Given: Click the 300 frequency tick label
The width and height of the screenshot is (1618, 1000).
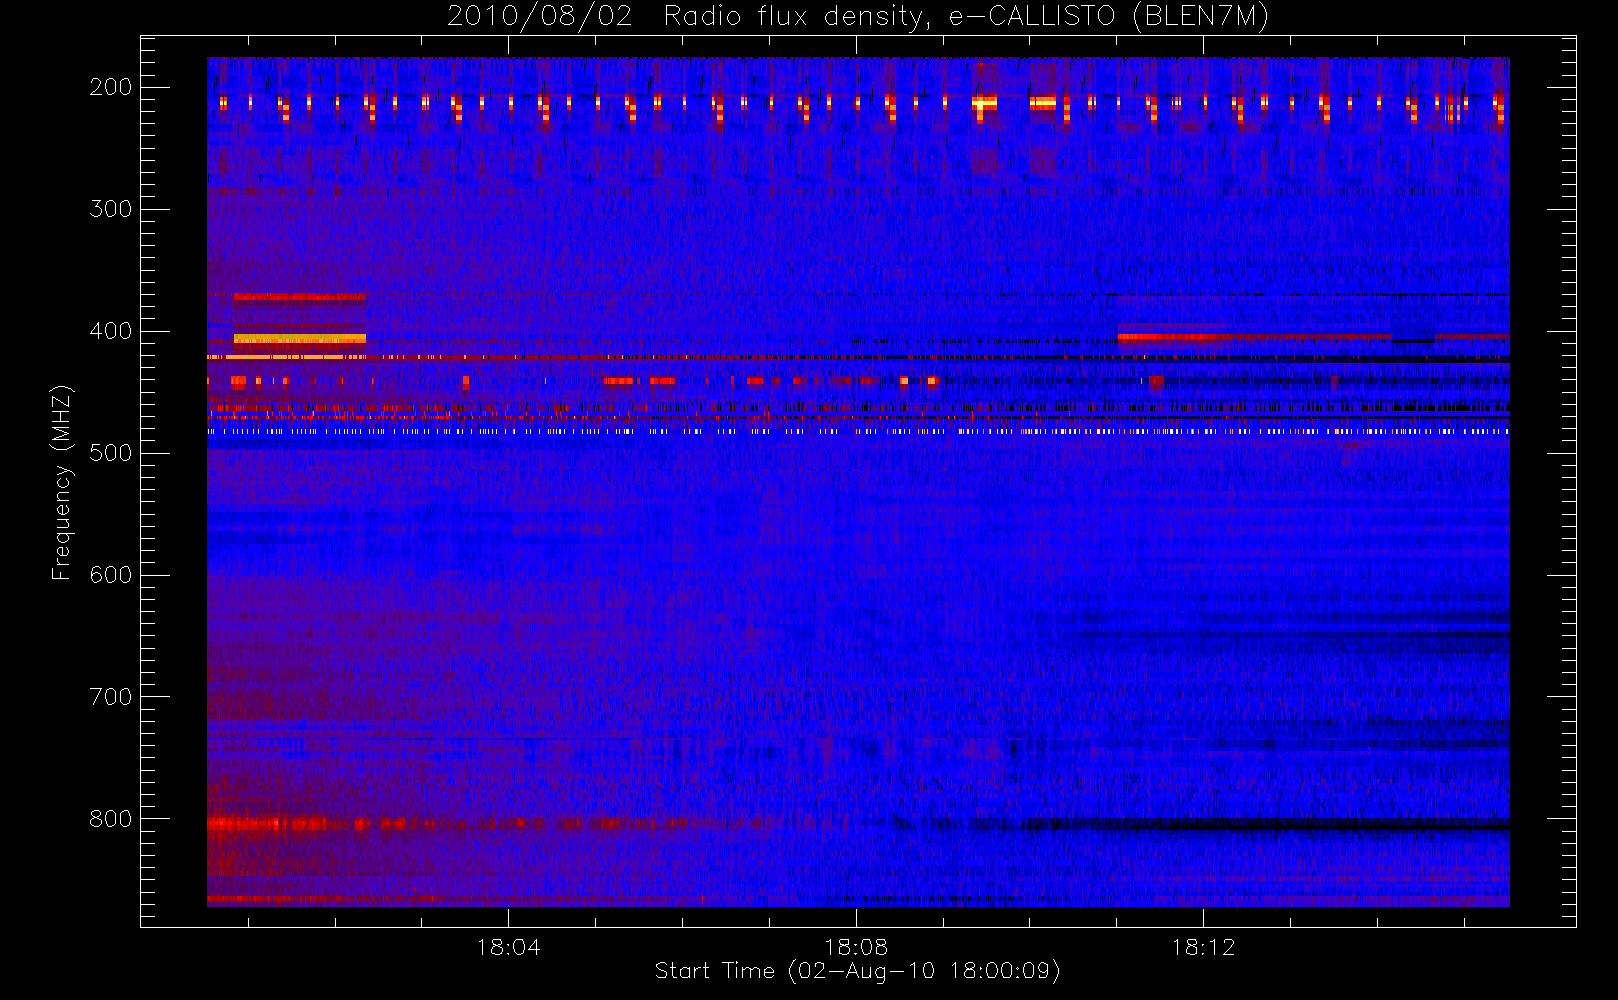Looking at the screenshot, I should click(x=111, y=209).
